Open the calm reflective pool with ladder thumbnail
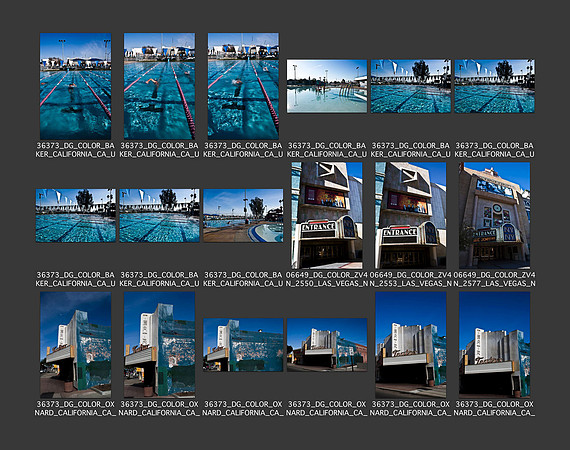The image size is (570, 450). (x=327, y=86)
